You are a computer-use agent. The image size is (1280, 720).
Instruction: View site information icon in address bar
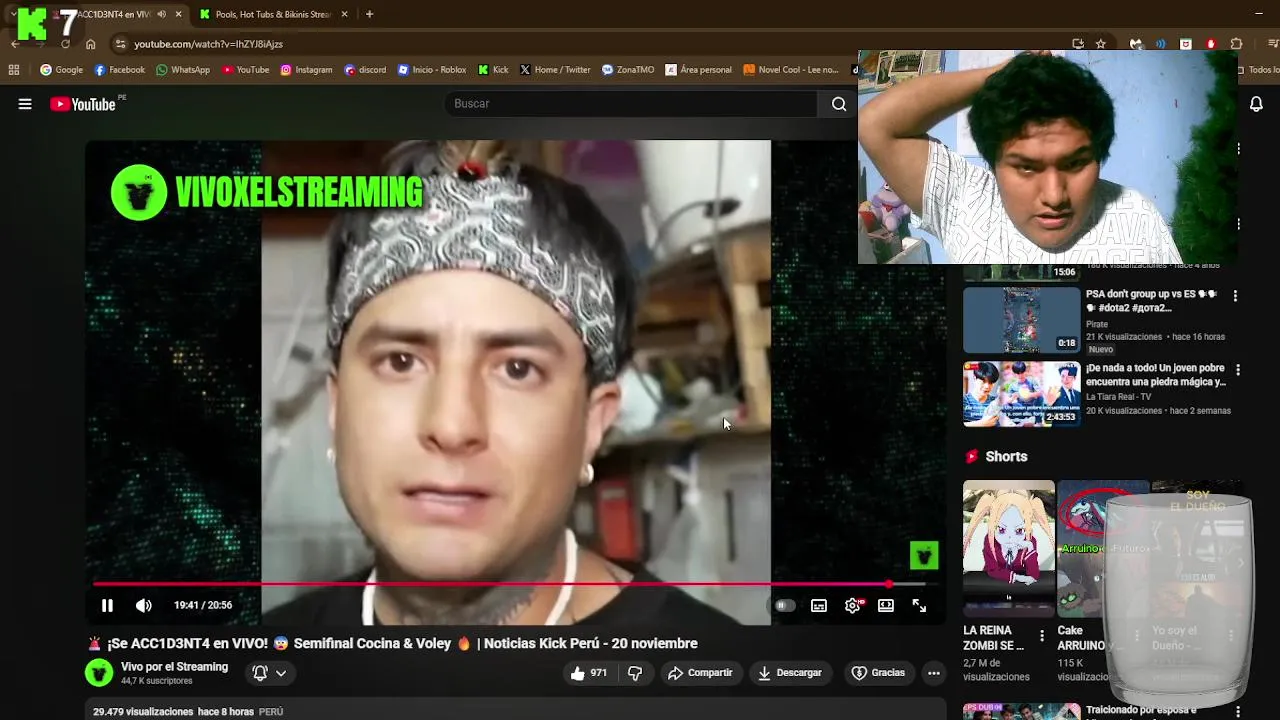[120, 44]
